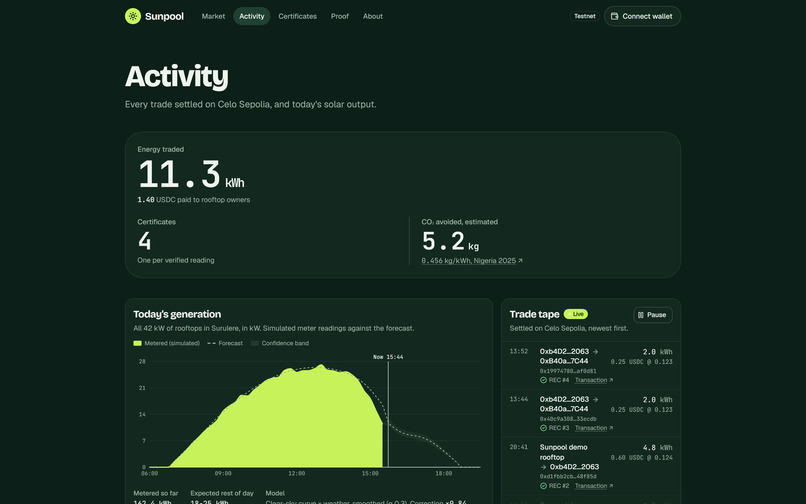Viewport: 806px width, 504px height.
Task: Open Transaction link for REC #3
Action: (x=591, y=428)
